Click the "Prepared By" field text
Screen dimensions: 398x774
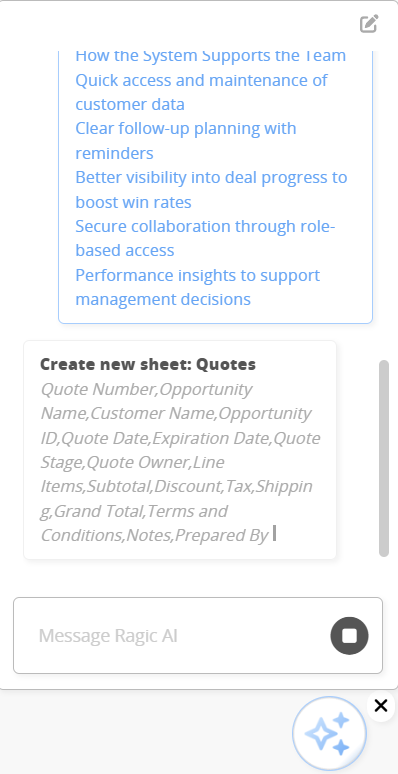tap(221, 535)
